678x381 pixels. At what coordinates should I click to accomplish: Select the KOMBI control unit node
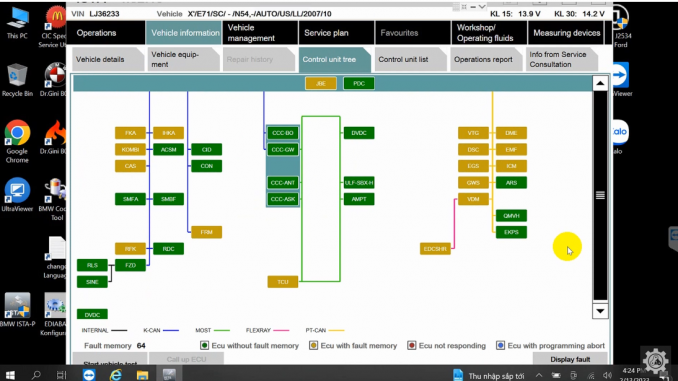pos(130,150)
